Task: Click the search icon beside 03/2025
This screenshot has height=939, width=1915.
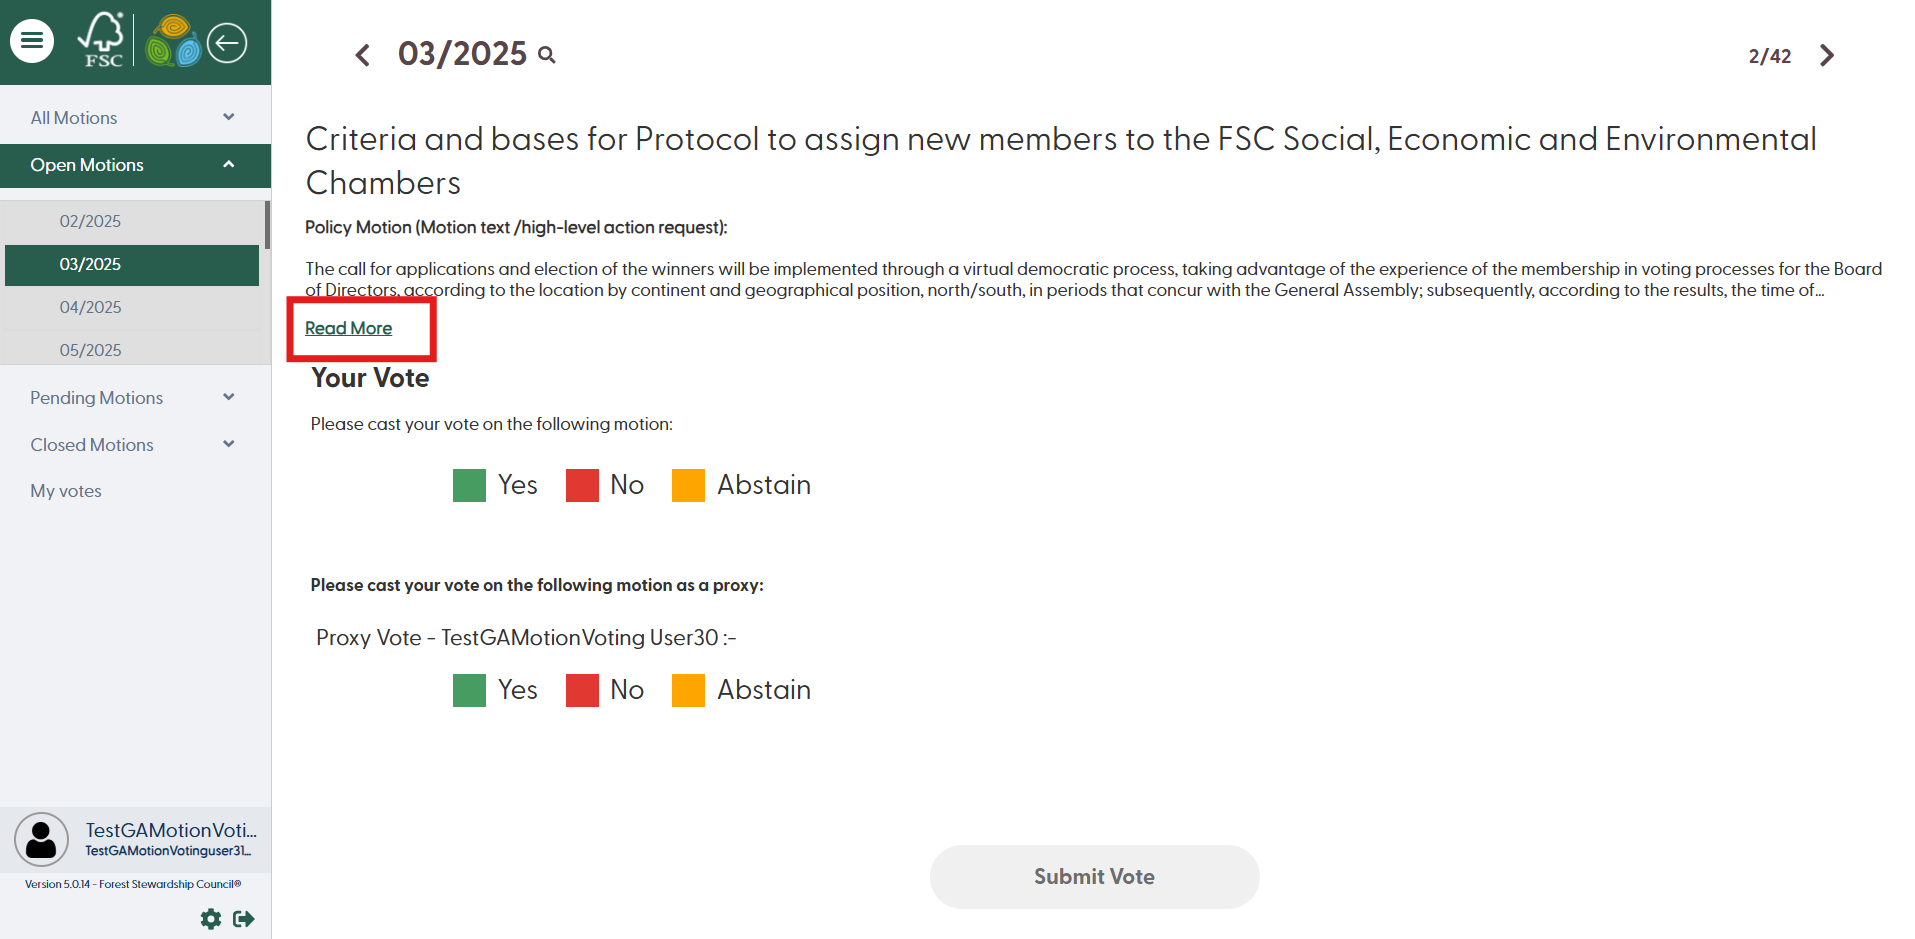Action: point(547,55)
